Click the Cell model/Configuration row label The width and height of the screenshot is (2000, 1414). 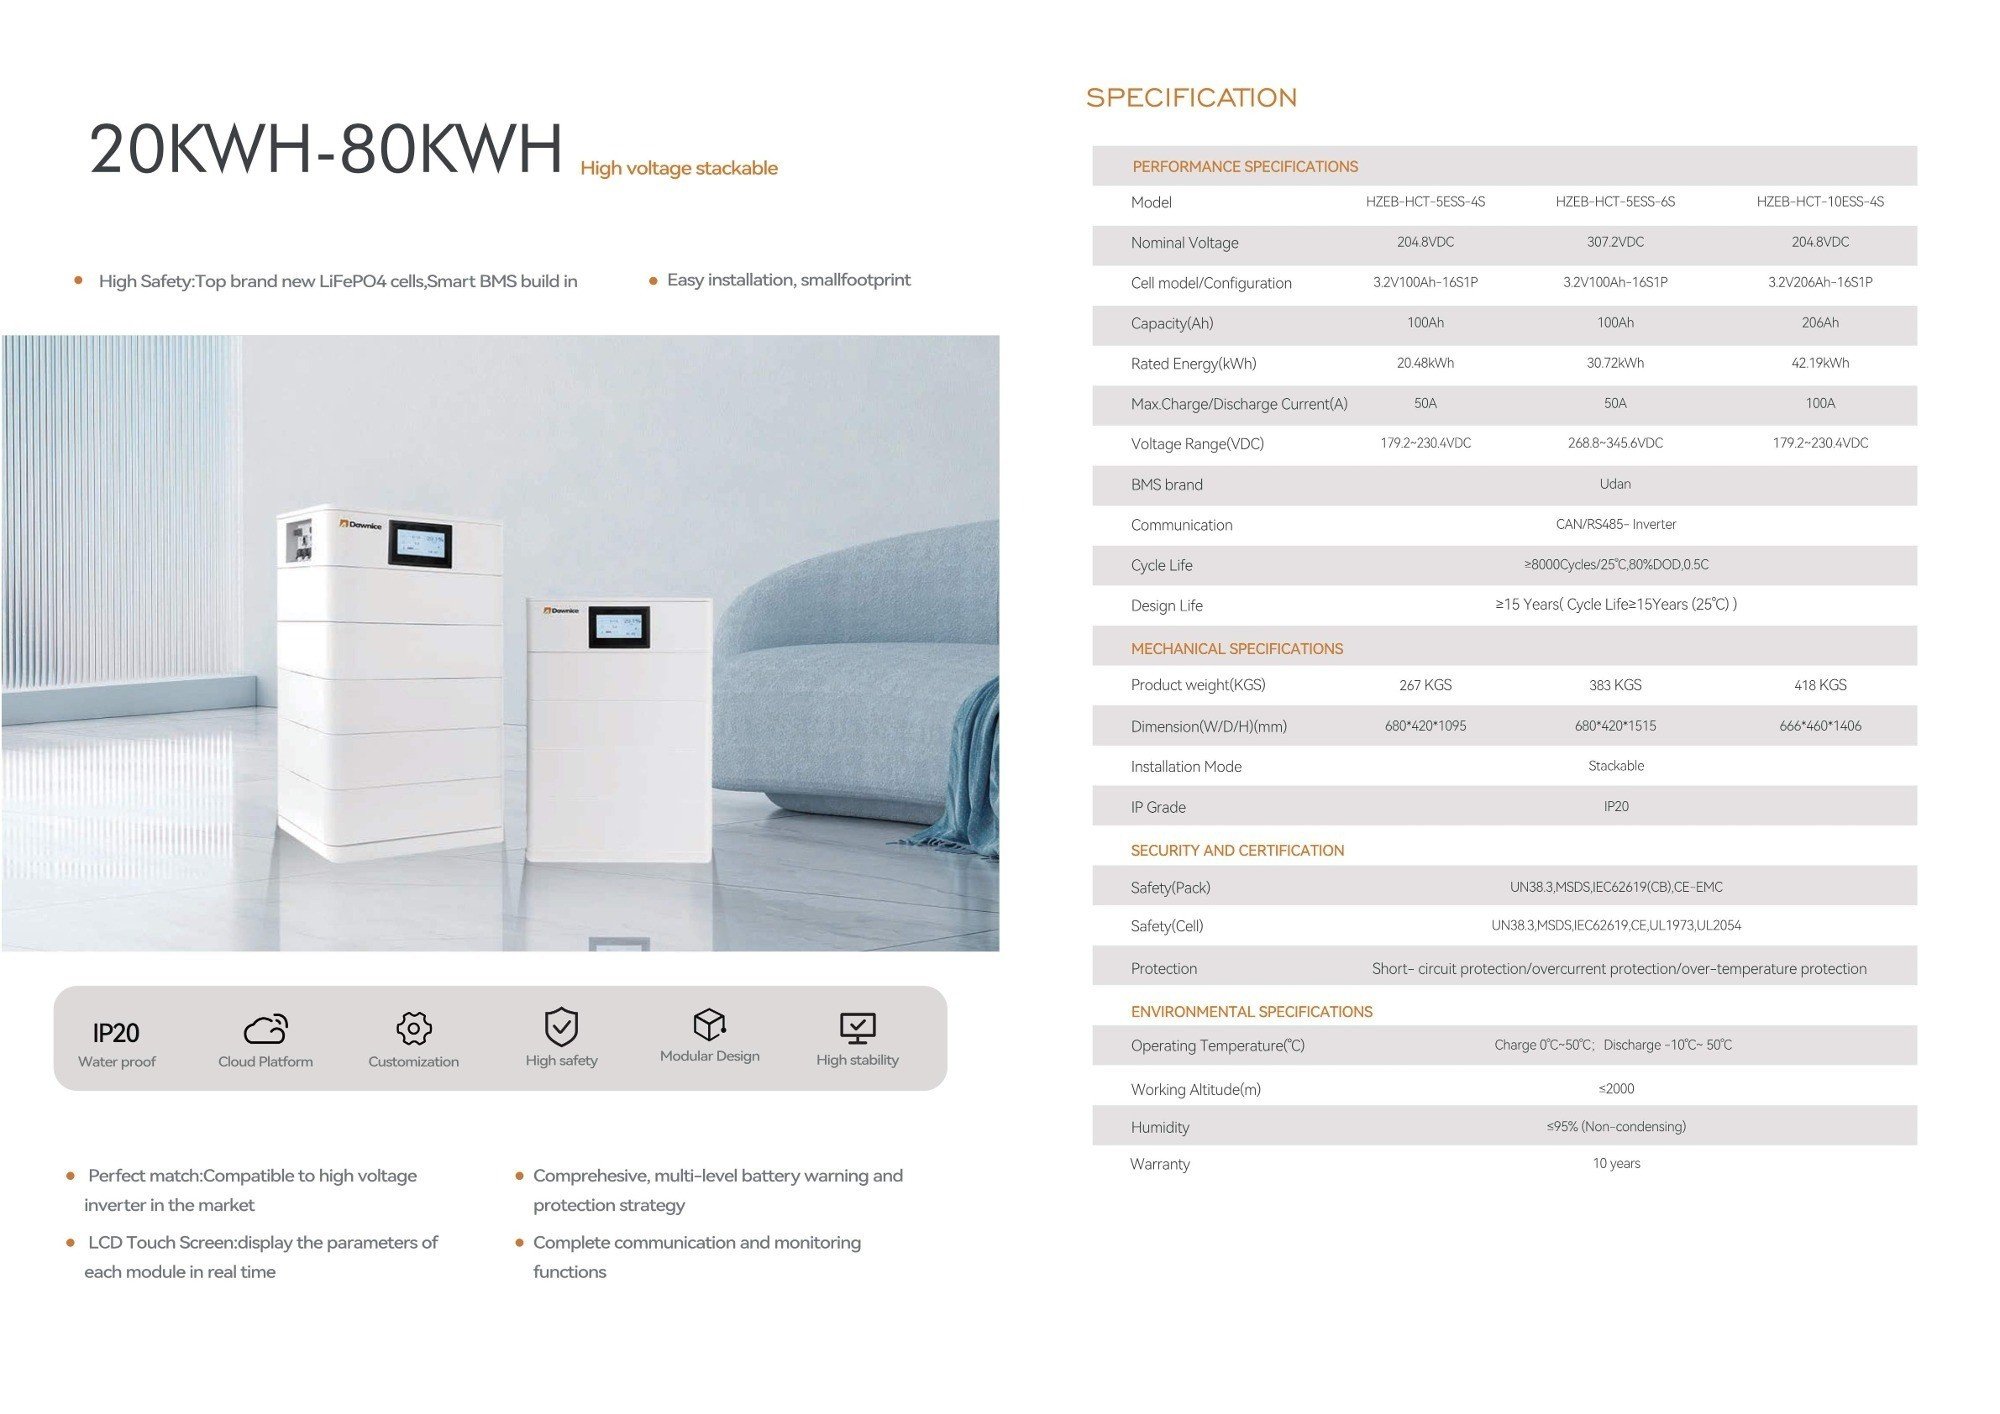pos(1211,283)
